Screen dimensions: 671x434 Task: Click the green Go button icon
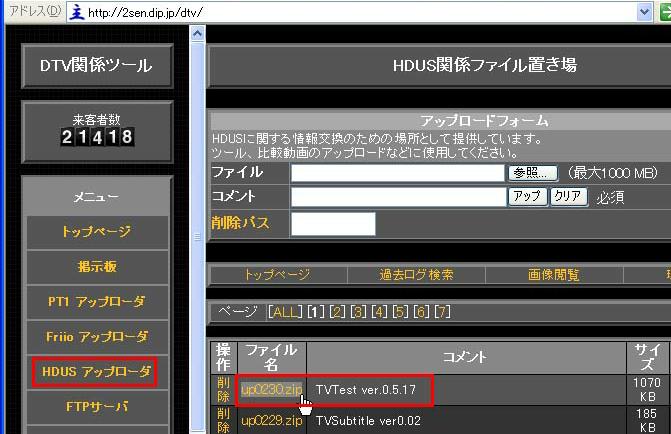666,12
